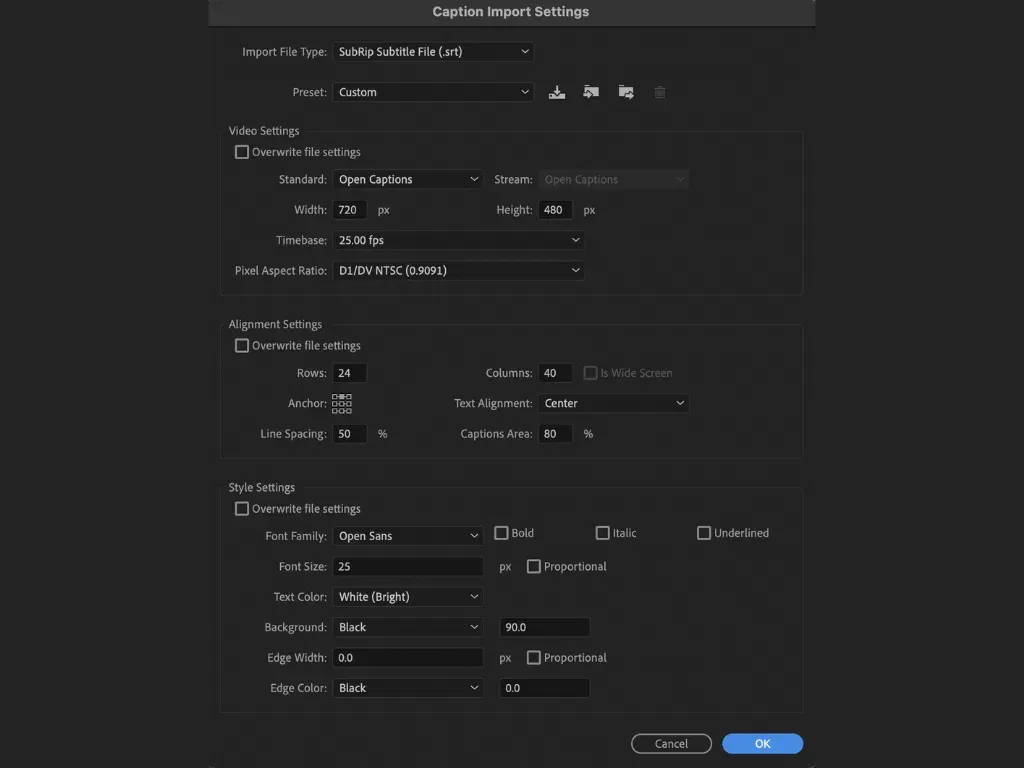The height and width of the screenshot is (768, 1024).
Task: Open the Text Alignment dropdown showing Center
Action: pyautogui.click(x=613, y=404)
